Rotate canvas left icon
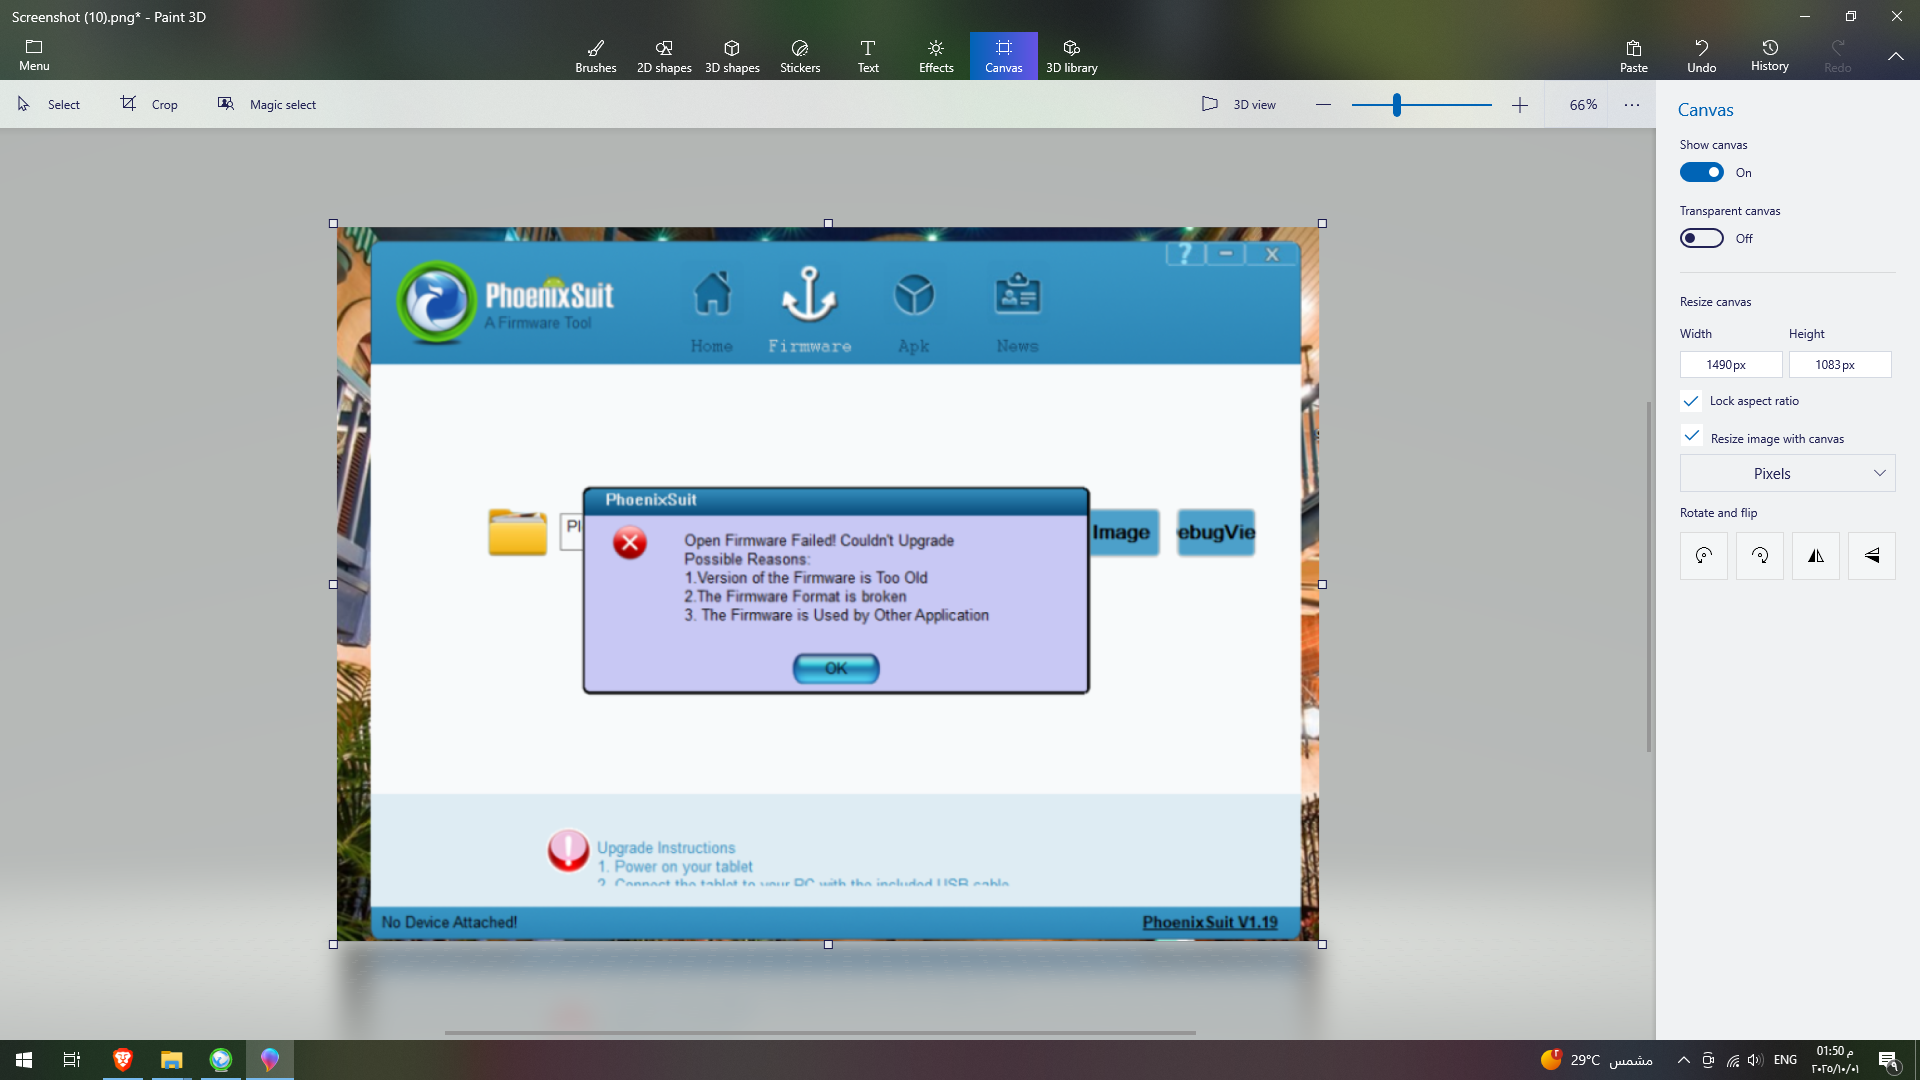Screen dimensions: 1920x1080 point(1704,556)
